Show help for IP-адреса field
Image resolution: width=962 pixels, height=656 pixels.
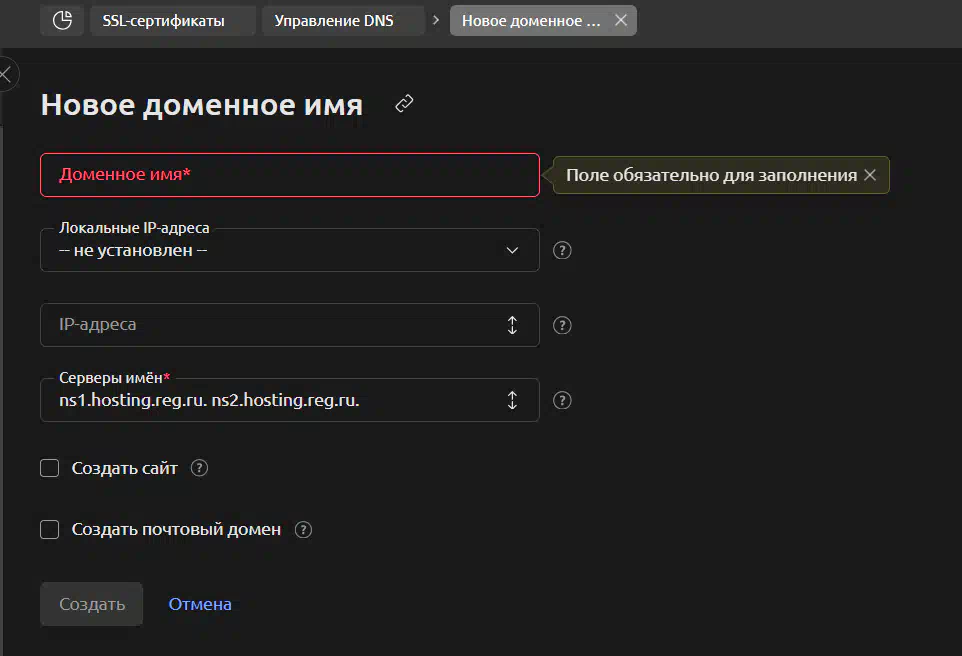click(x=562, y=325)
